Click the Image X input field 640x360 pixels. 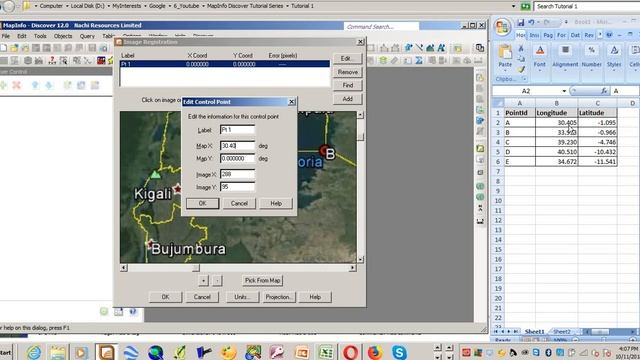click(x=237, y=174)
